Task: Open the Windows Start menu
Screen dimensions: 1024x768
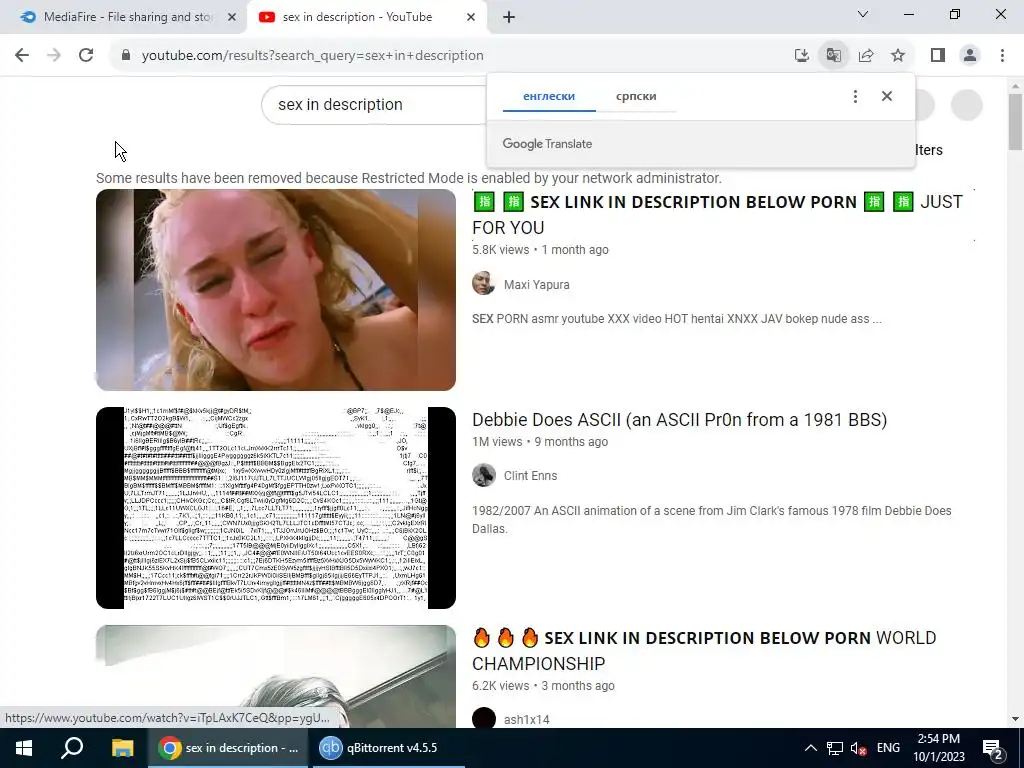Action: (x=24, y=748)
